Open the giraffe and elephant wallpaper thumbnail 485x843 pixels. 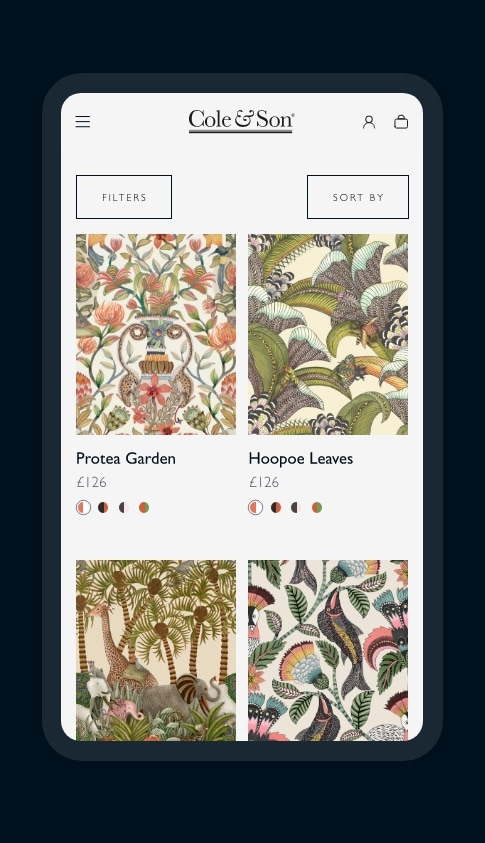(156, 651)
